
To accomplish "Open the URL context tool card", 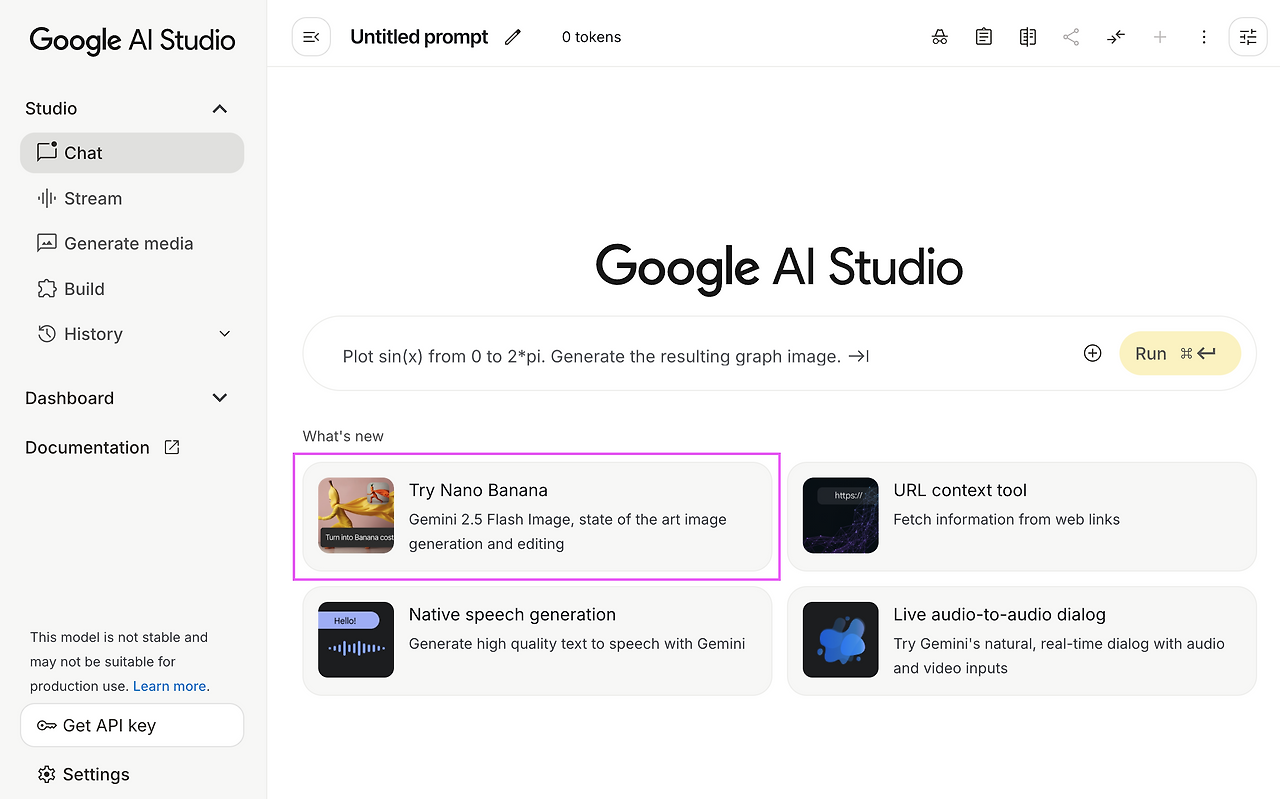I will point(1021,516).
